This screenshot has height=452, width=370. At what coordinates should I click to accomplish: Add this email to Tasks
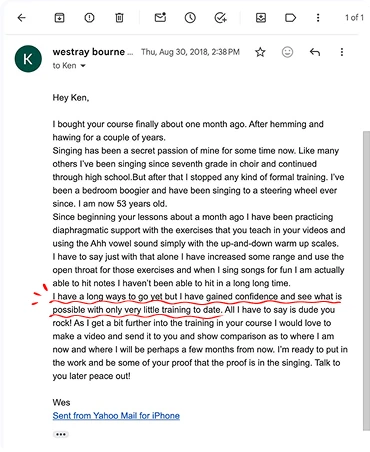pyautogui.click(x=220, y=18)
